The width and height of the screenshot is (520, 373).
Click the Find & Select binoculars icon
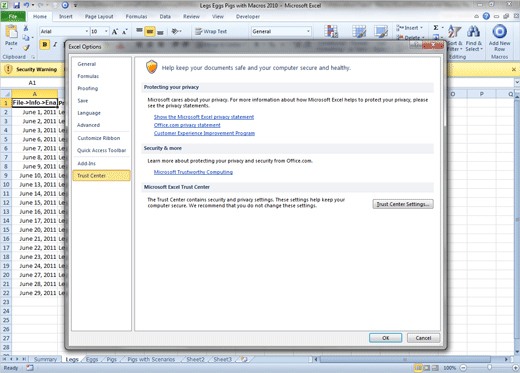(473, 31)
